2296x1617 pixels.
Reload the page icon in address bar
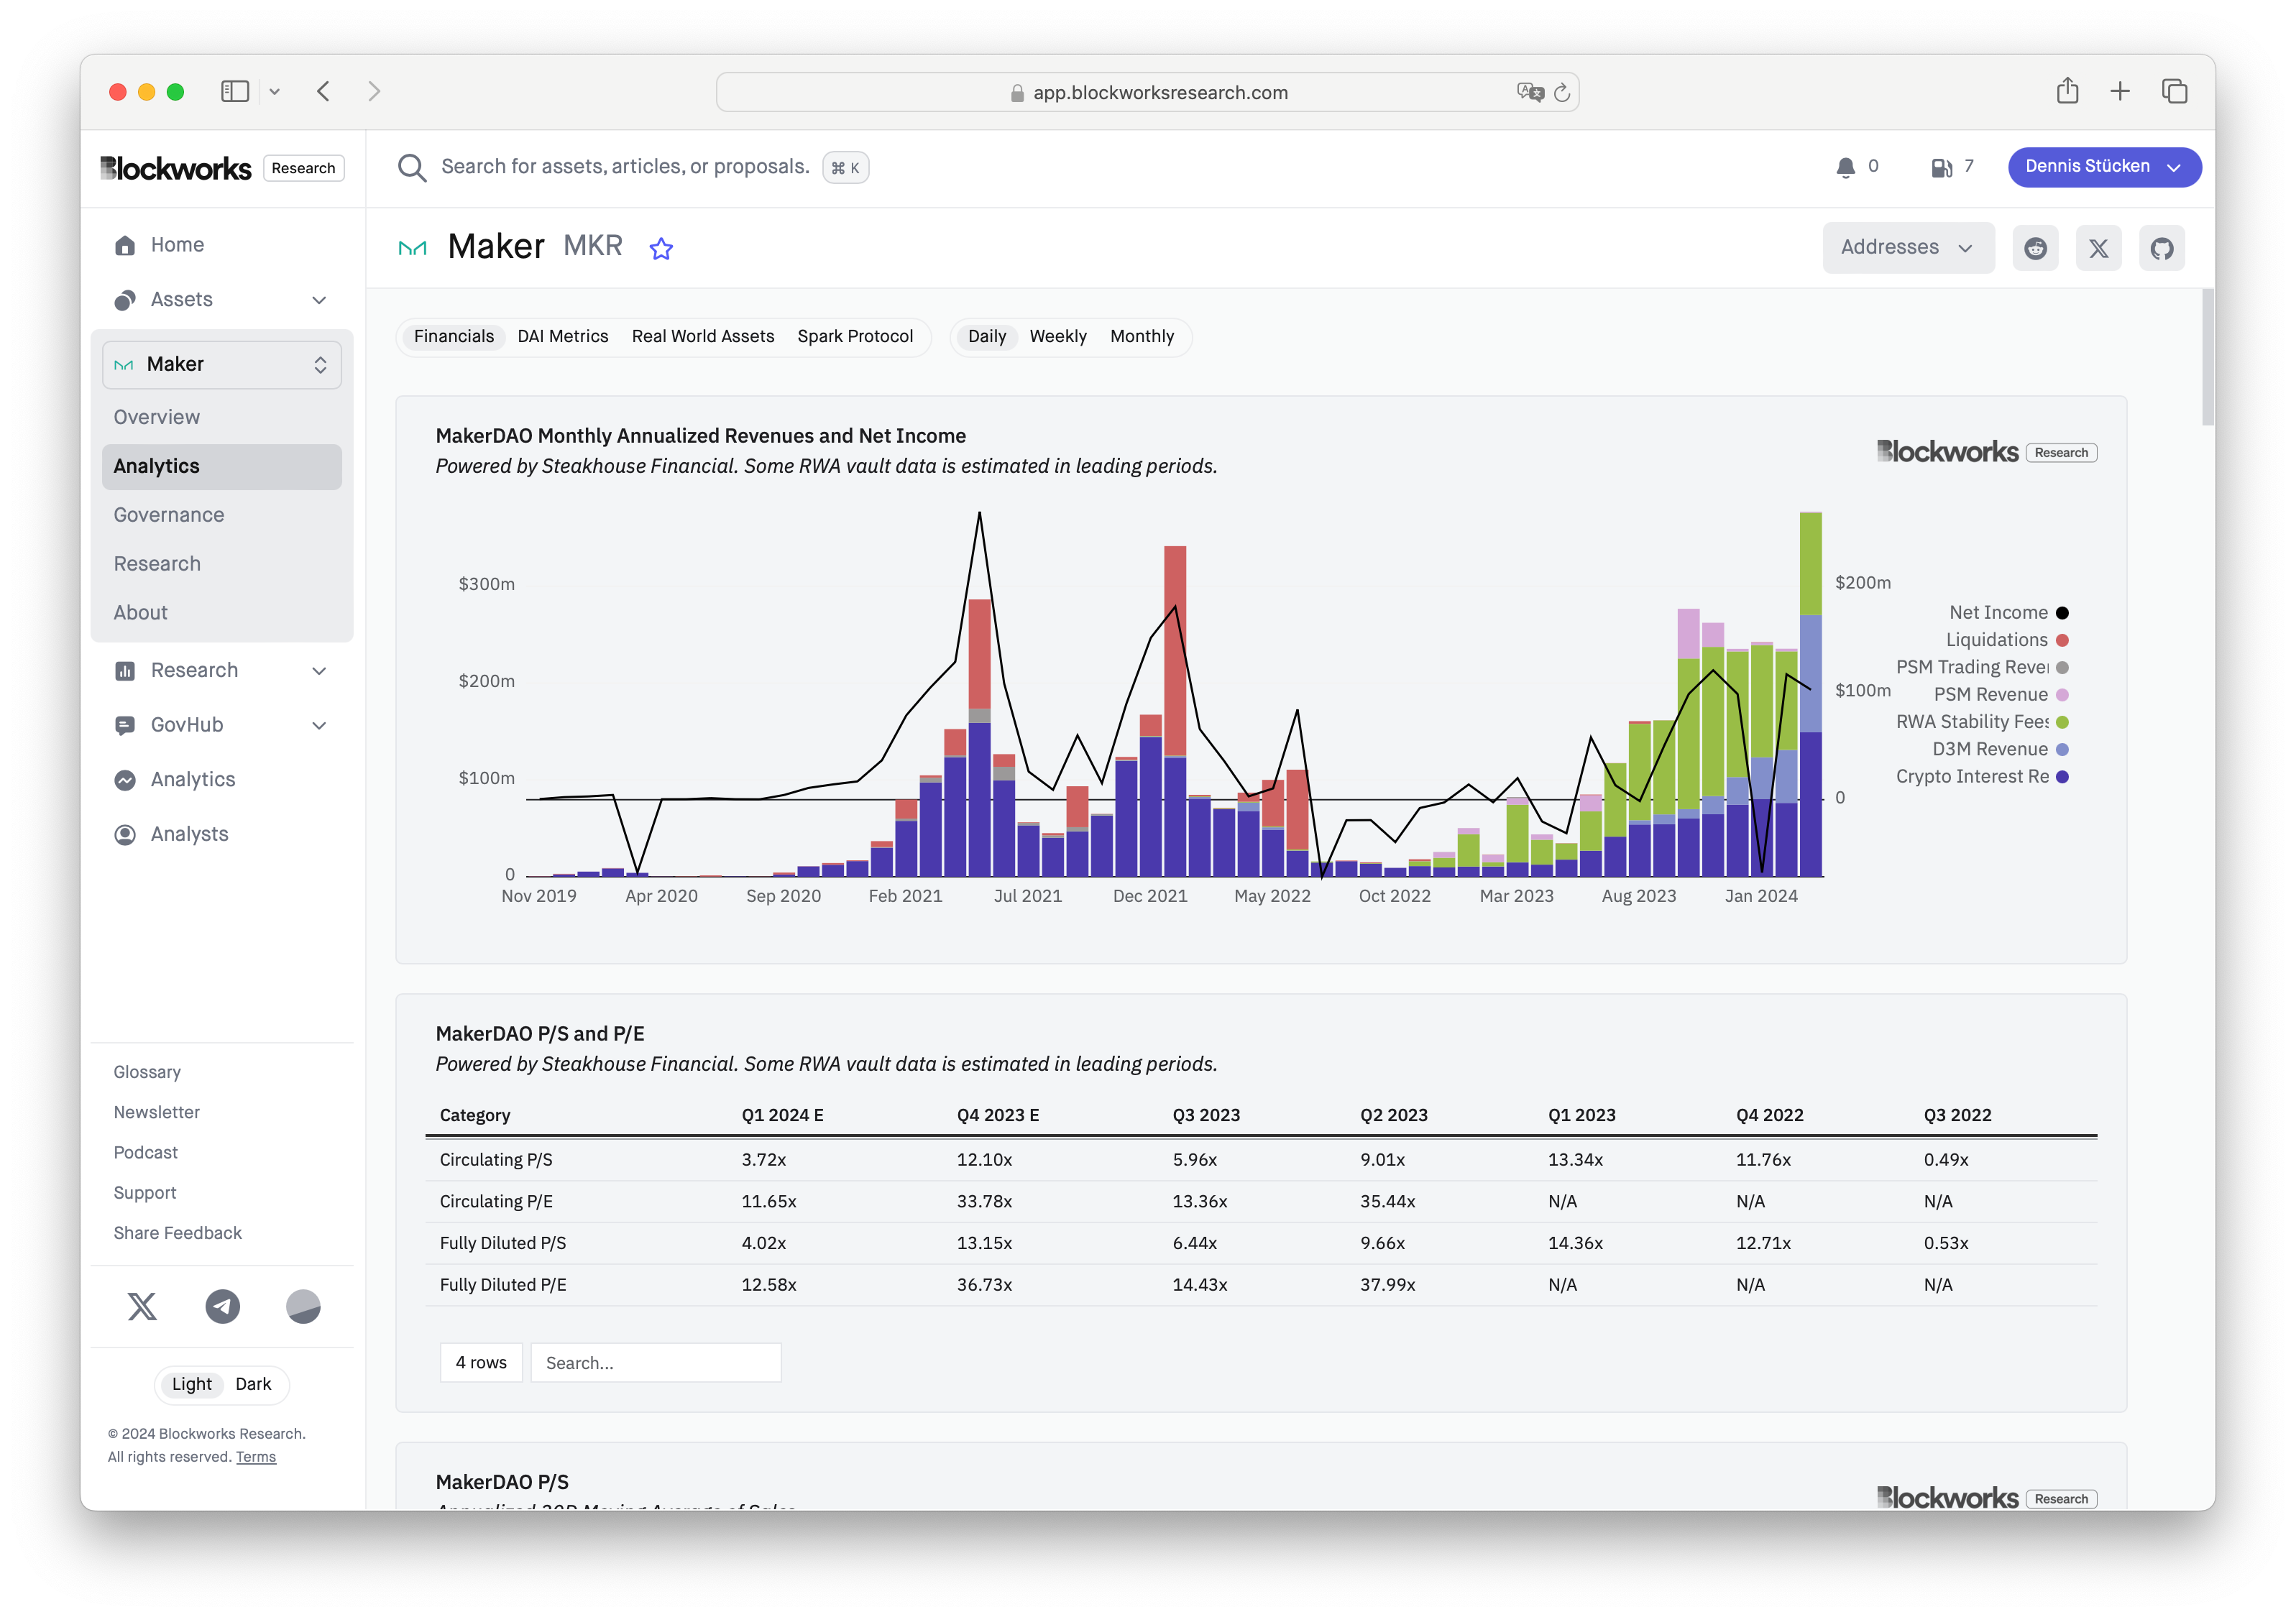pos(1562,93)
